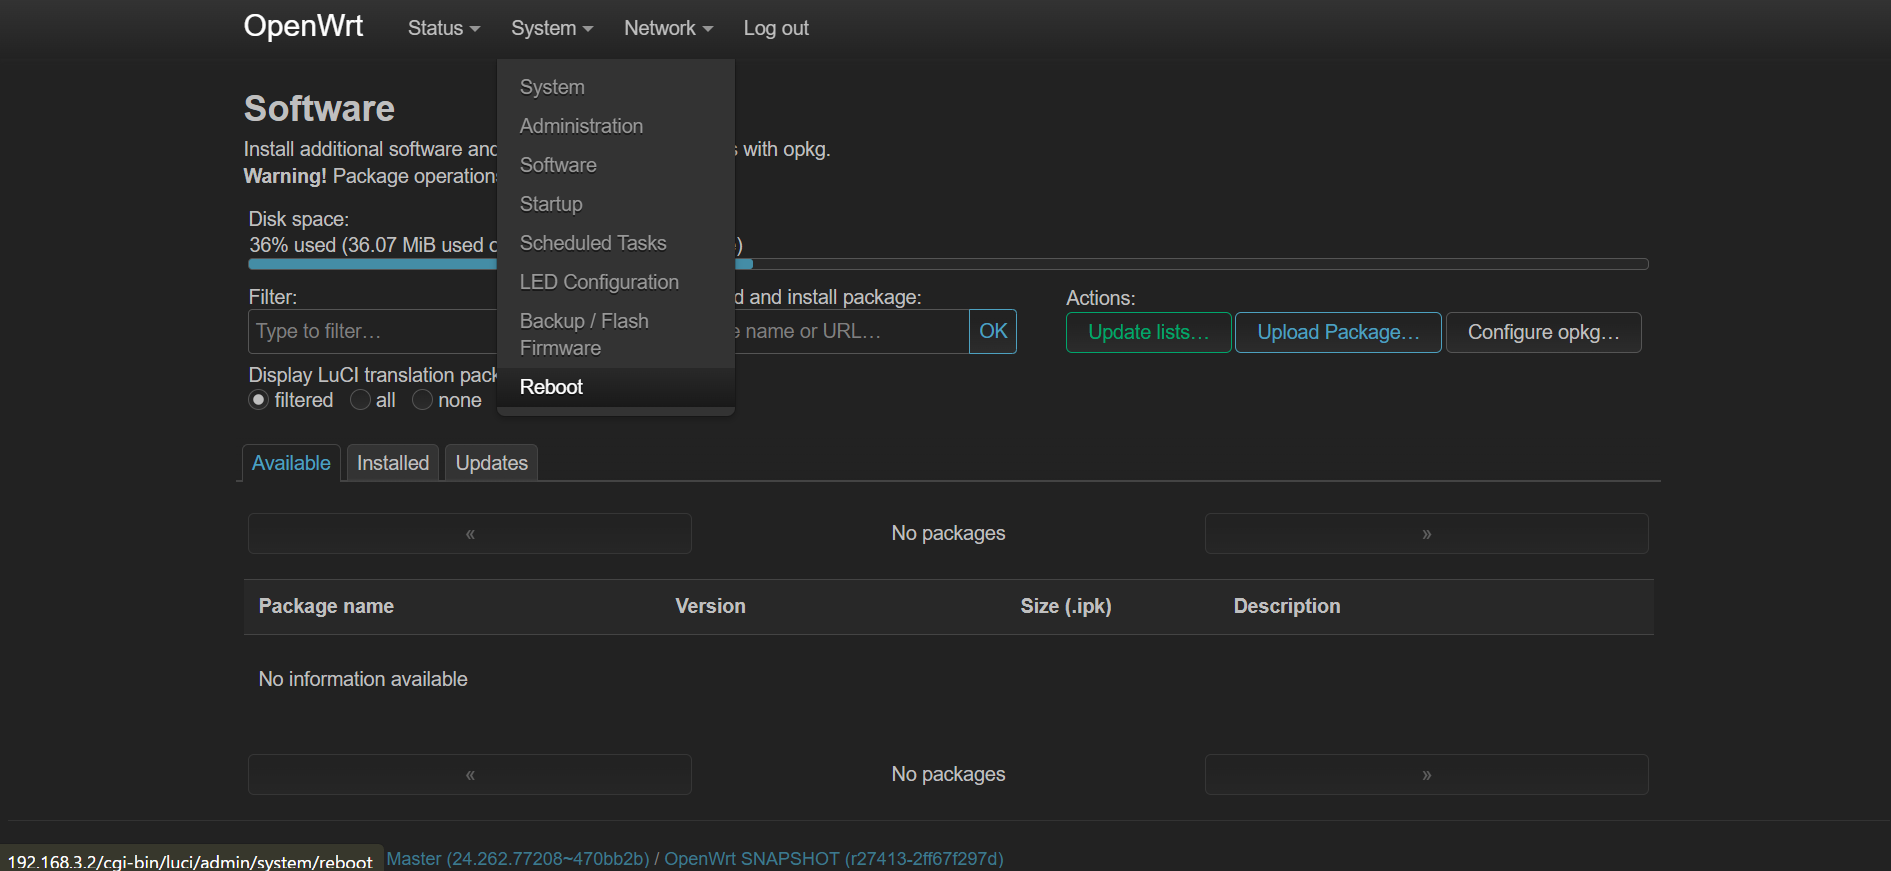
Task: Select the none translation radio button
Action: pyautogui.click(x=423, y=400)
